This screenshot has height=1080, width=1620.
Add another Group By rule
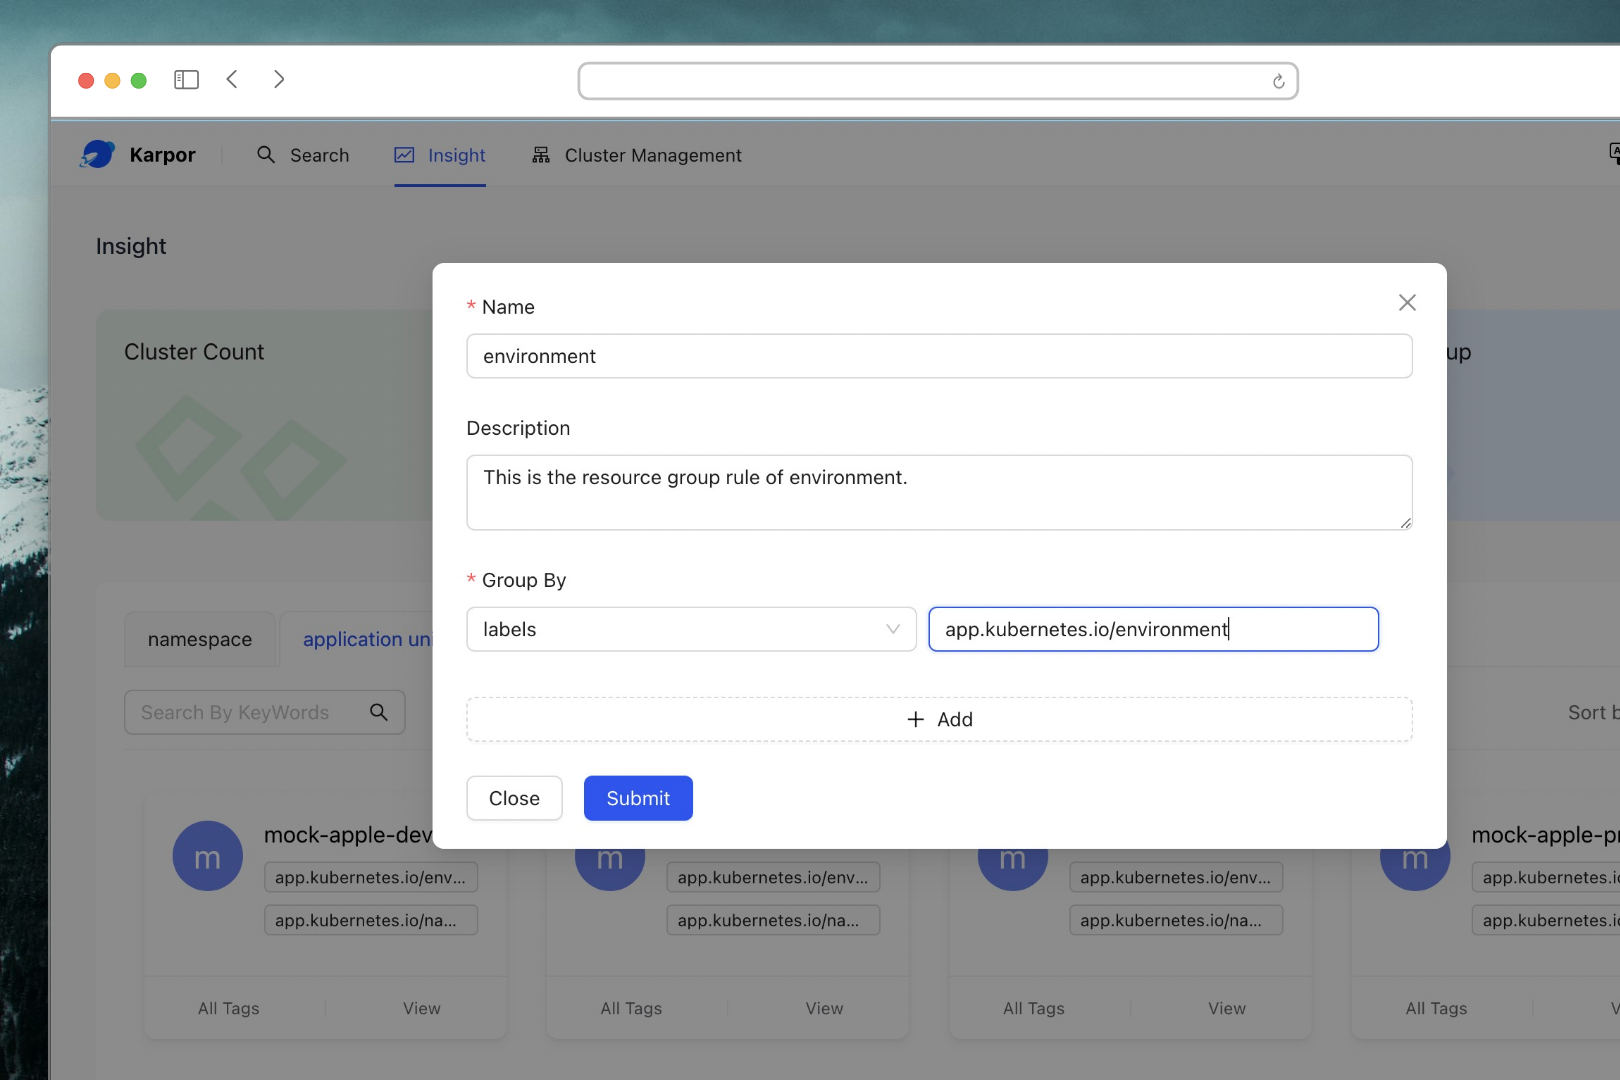(939, 719)
